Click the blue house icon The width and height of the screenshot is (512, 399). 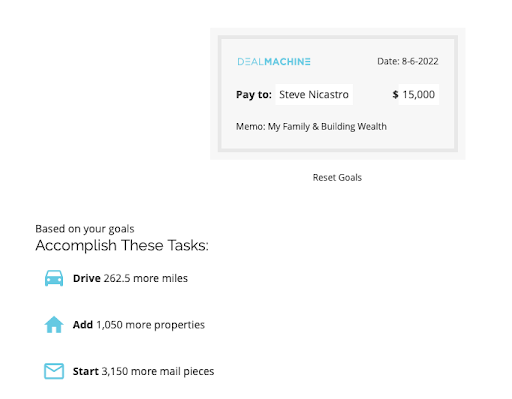(x=54, y=324)
